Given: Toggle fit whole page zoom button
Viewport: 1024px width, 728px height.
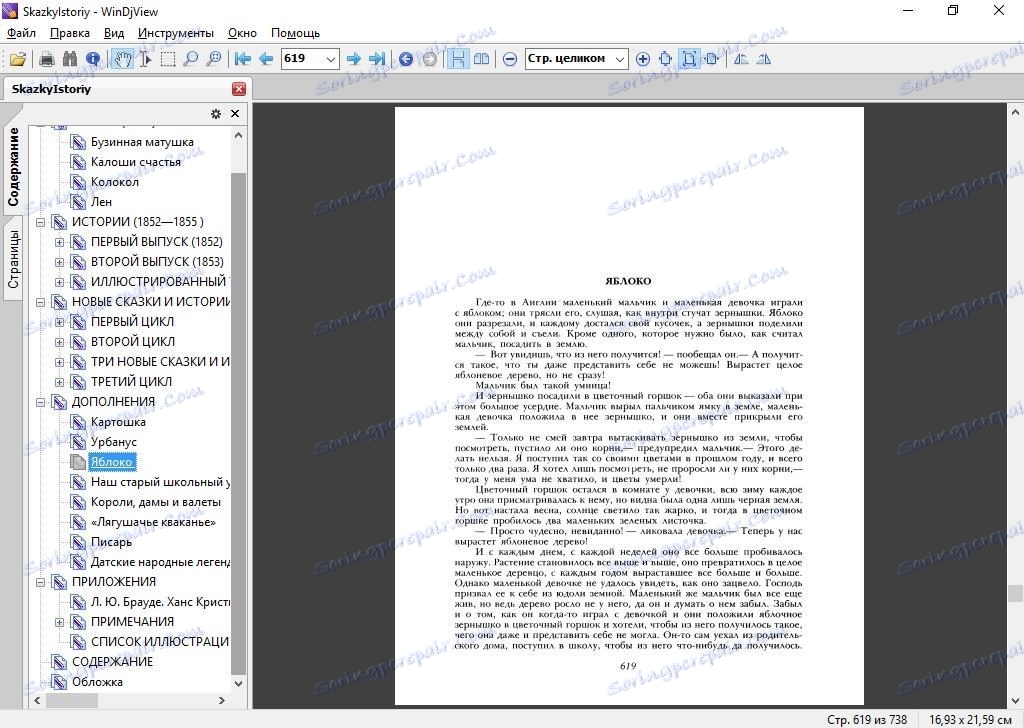Looking at the screenshot, I should pos(689,59).
